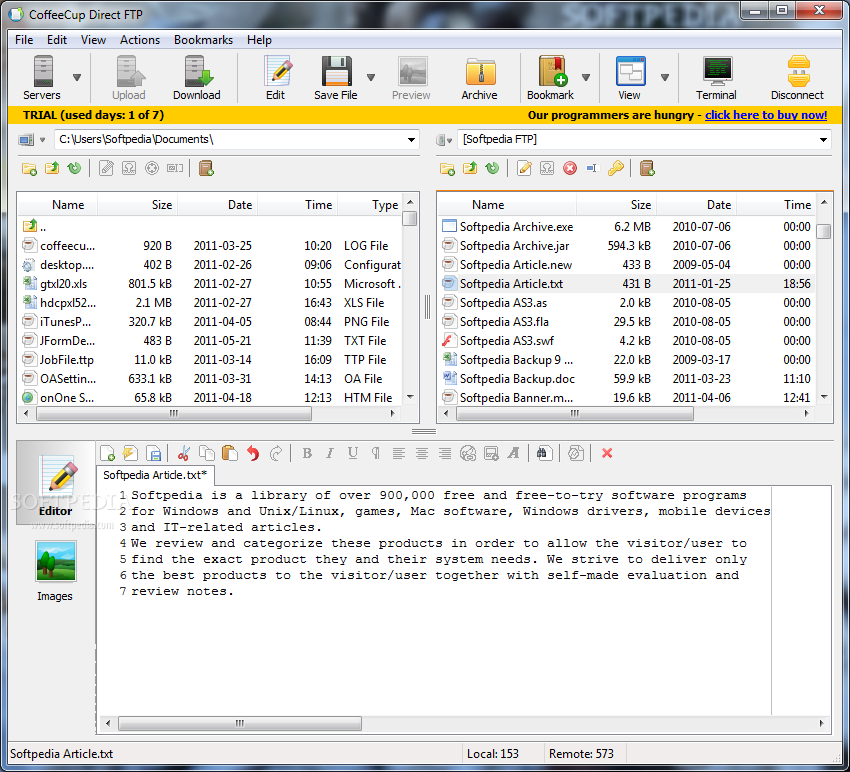This screenshot has width=850, height=772.
Task: Open local drive selector dropdown arrow
Action: point(42,140)
